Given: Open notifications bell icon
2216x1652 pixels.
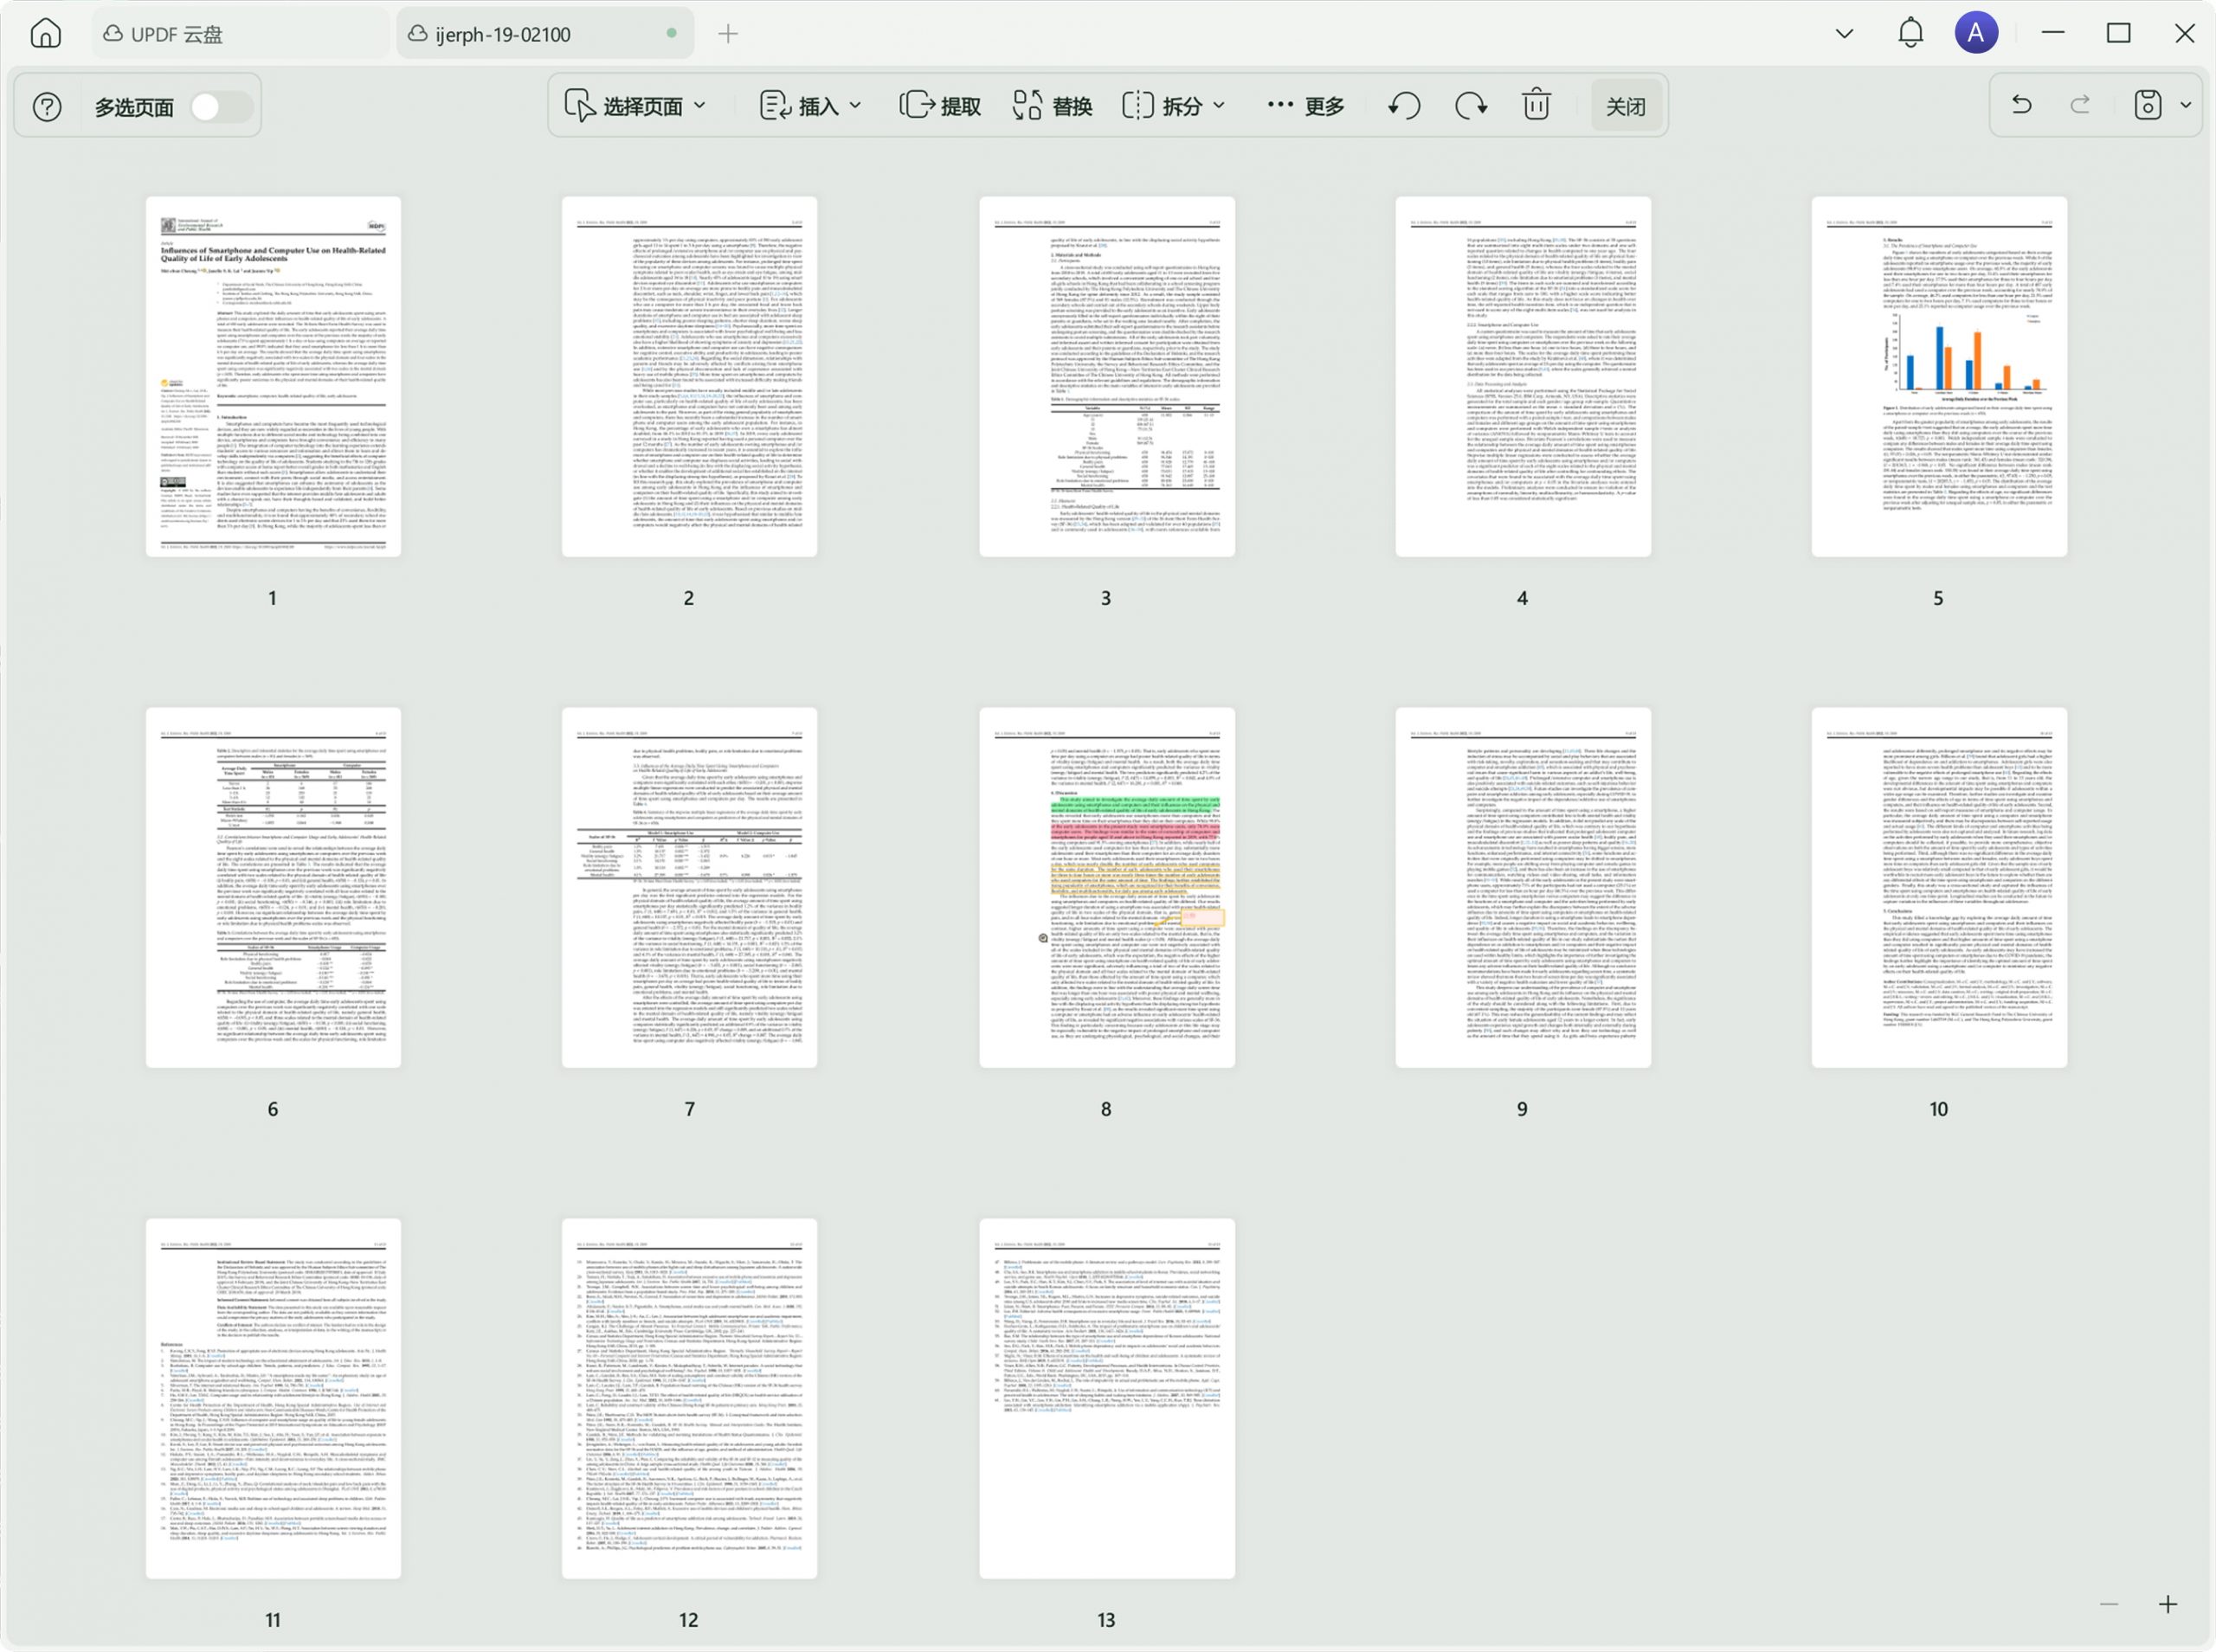Looking at the screenshot, I should [x=1910, y=33].
